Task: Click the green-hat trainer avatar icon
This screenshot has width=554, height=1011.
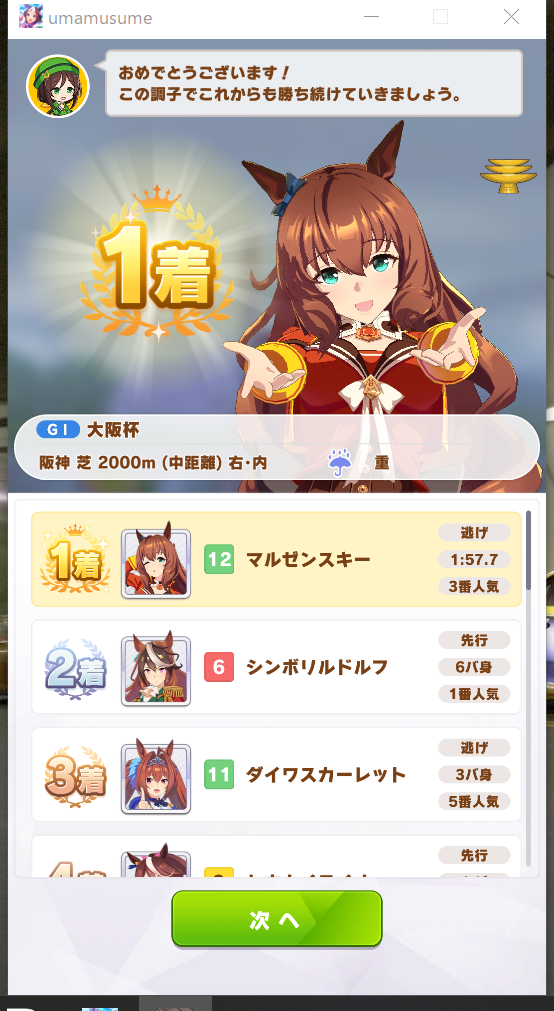Action: [57, 86]
